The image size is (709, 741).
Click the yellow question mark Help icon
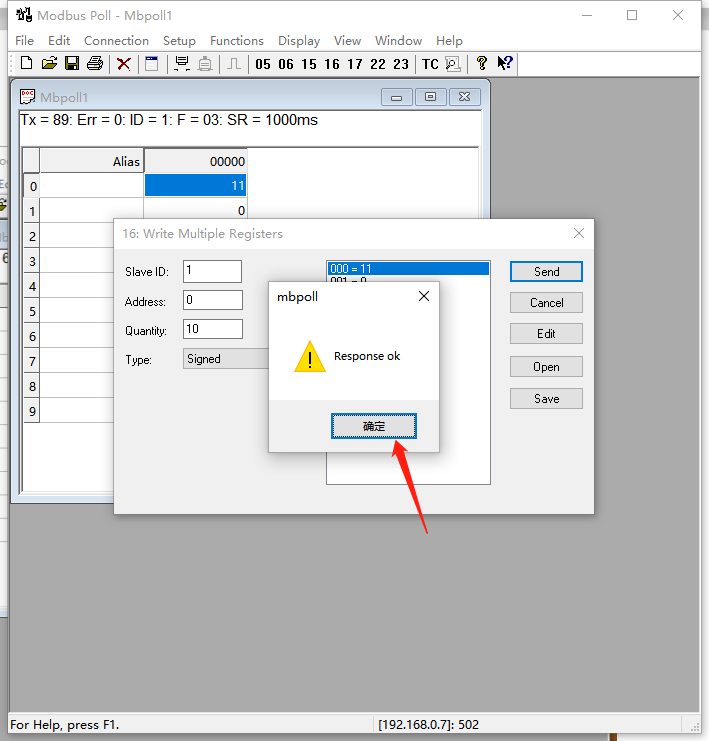coord(482,64)
